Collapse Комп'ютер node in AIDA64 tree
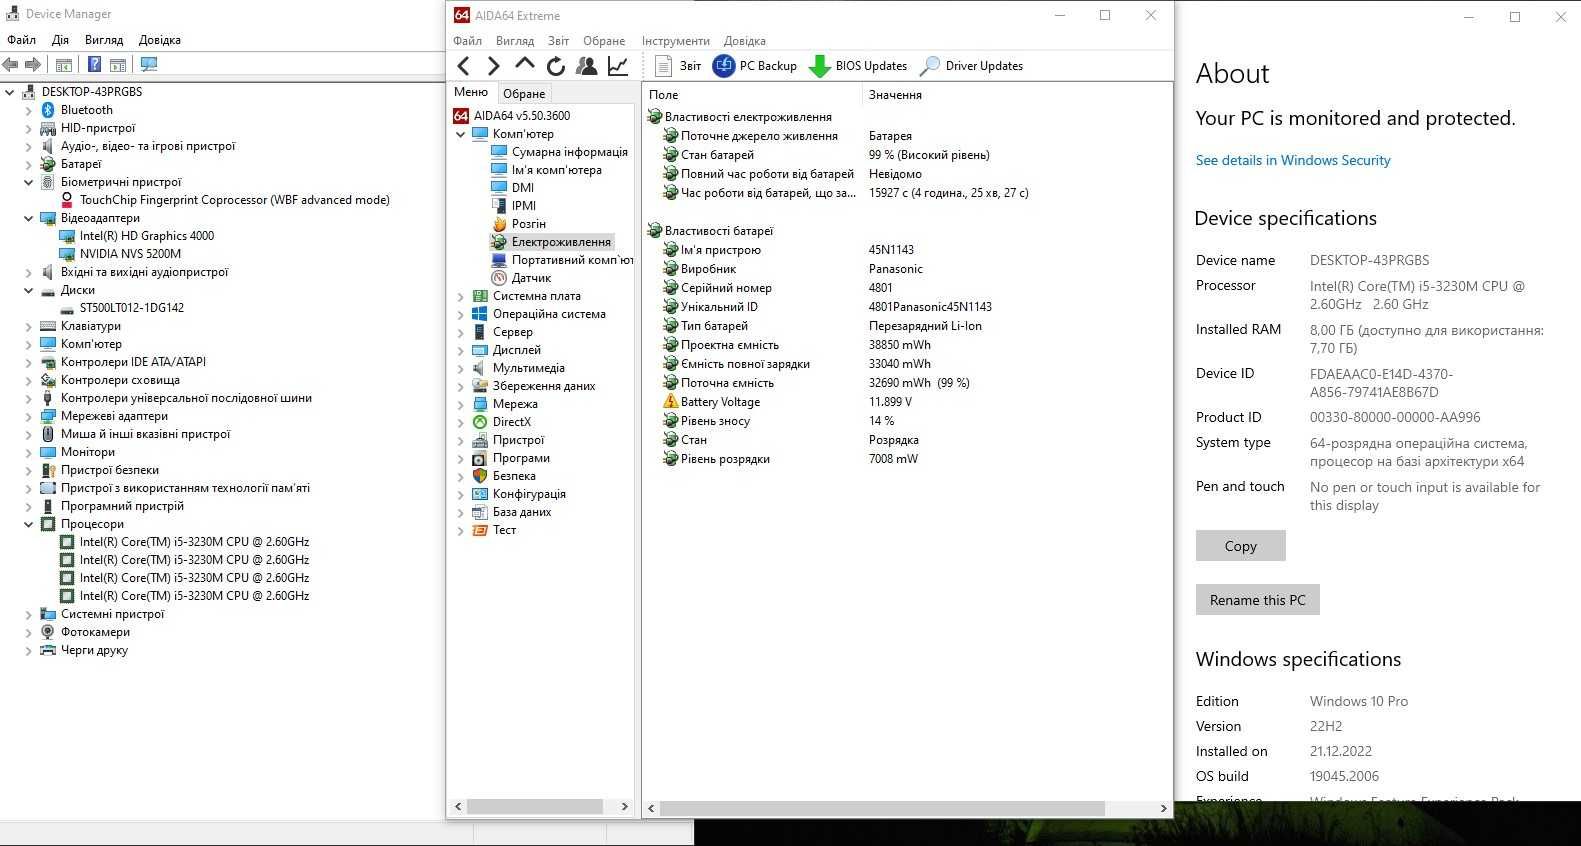 [x=461, y=134]
